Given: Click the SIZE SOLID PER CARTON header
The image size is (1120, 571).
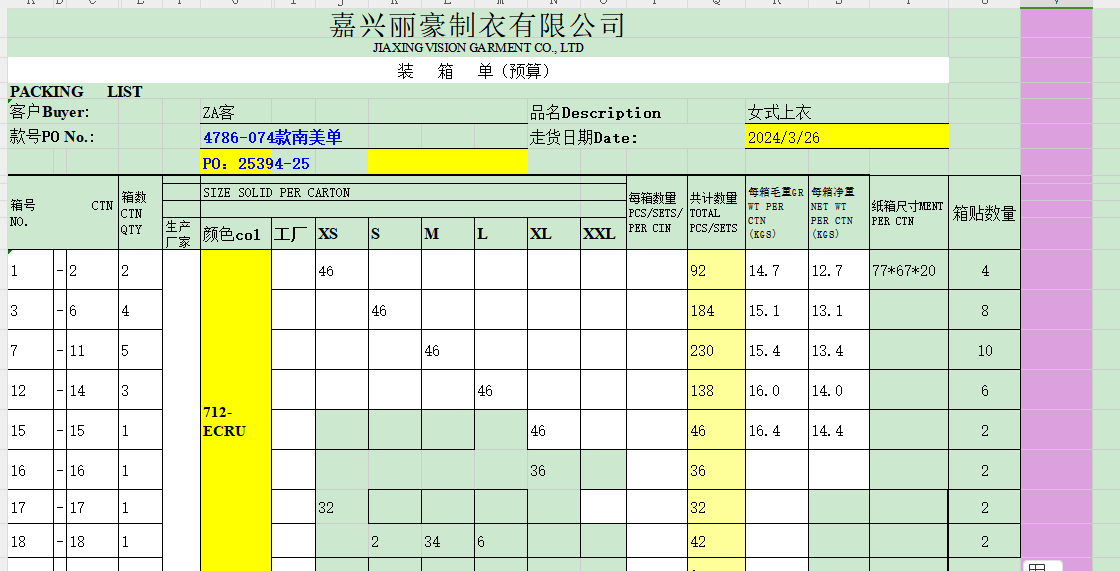Looking at the screenshot, I should [277, 192].
